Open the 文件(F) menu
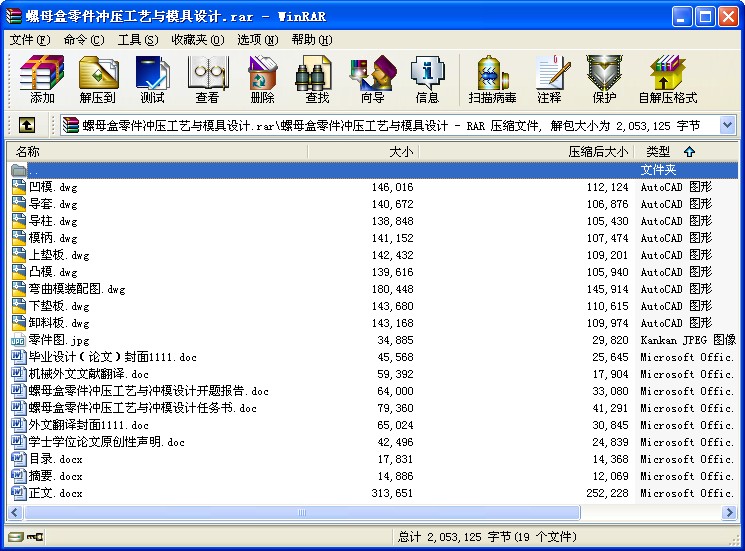The height and width of the screenshot is (551, 745). [x=30, y=40]
